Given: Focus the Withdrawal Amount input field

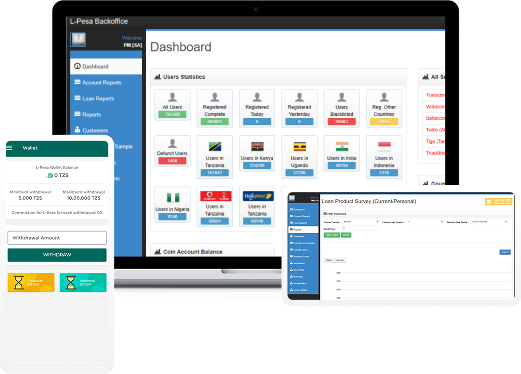Looking at the screenshot, I should point(57,238).
